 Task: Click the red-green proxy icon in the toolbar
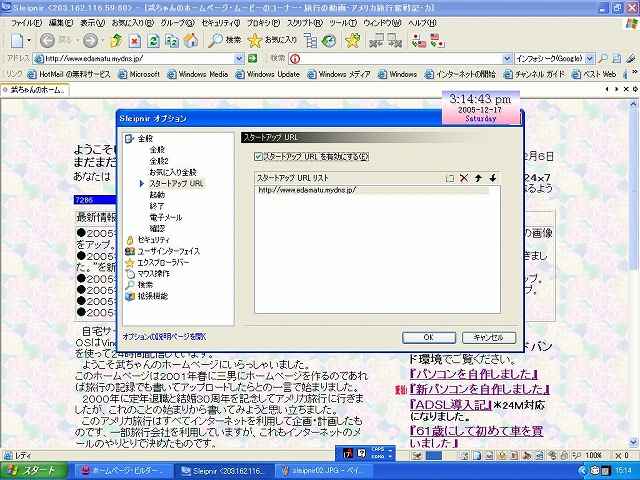(419, 41)
